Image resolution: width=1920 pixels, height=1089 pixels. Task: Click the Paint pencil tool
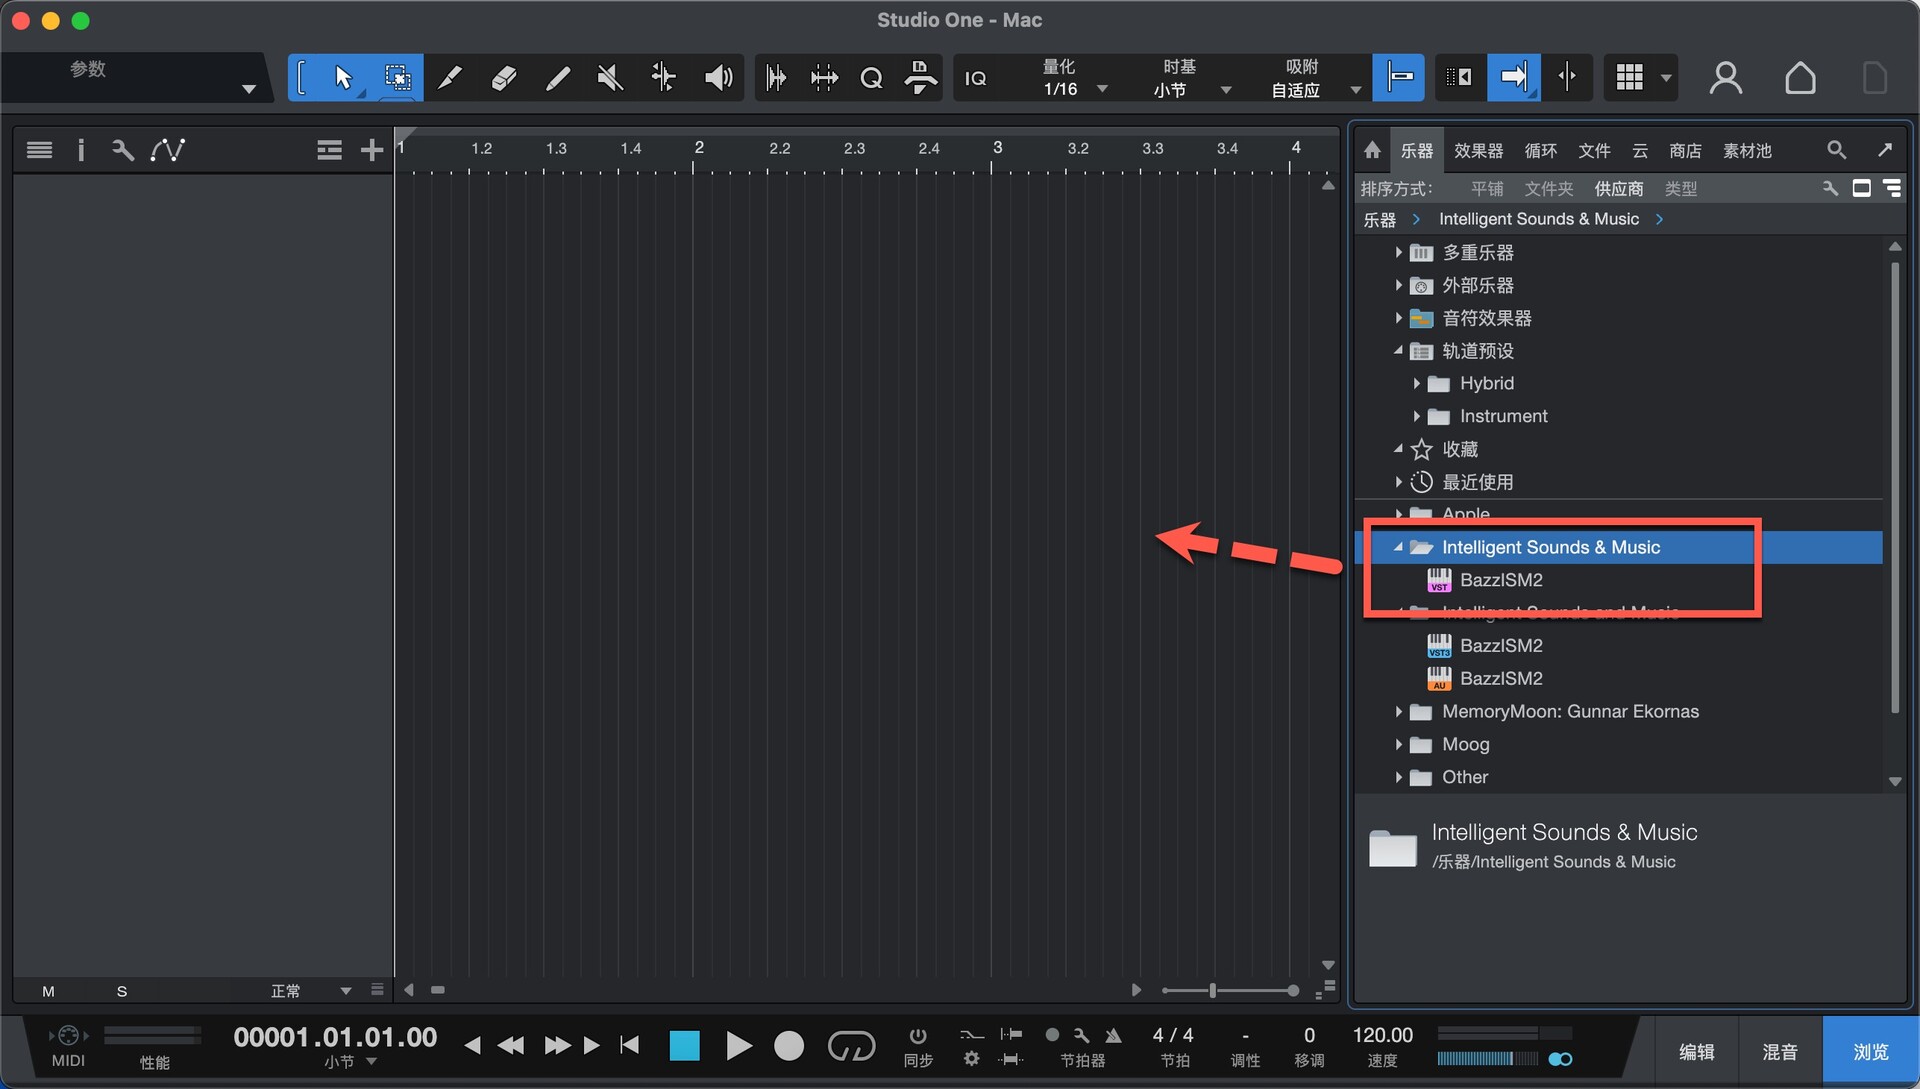click(x=558, y=78)
